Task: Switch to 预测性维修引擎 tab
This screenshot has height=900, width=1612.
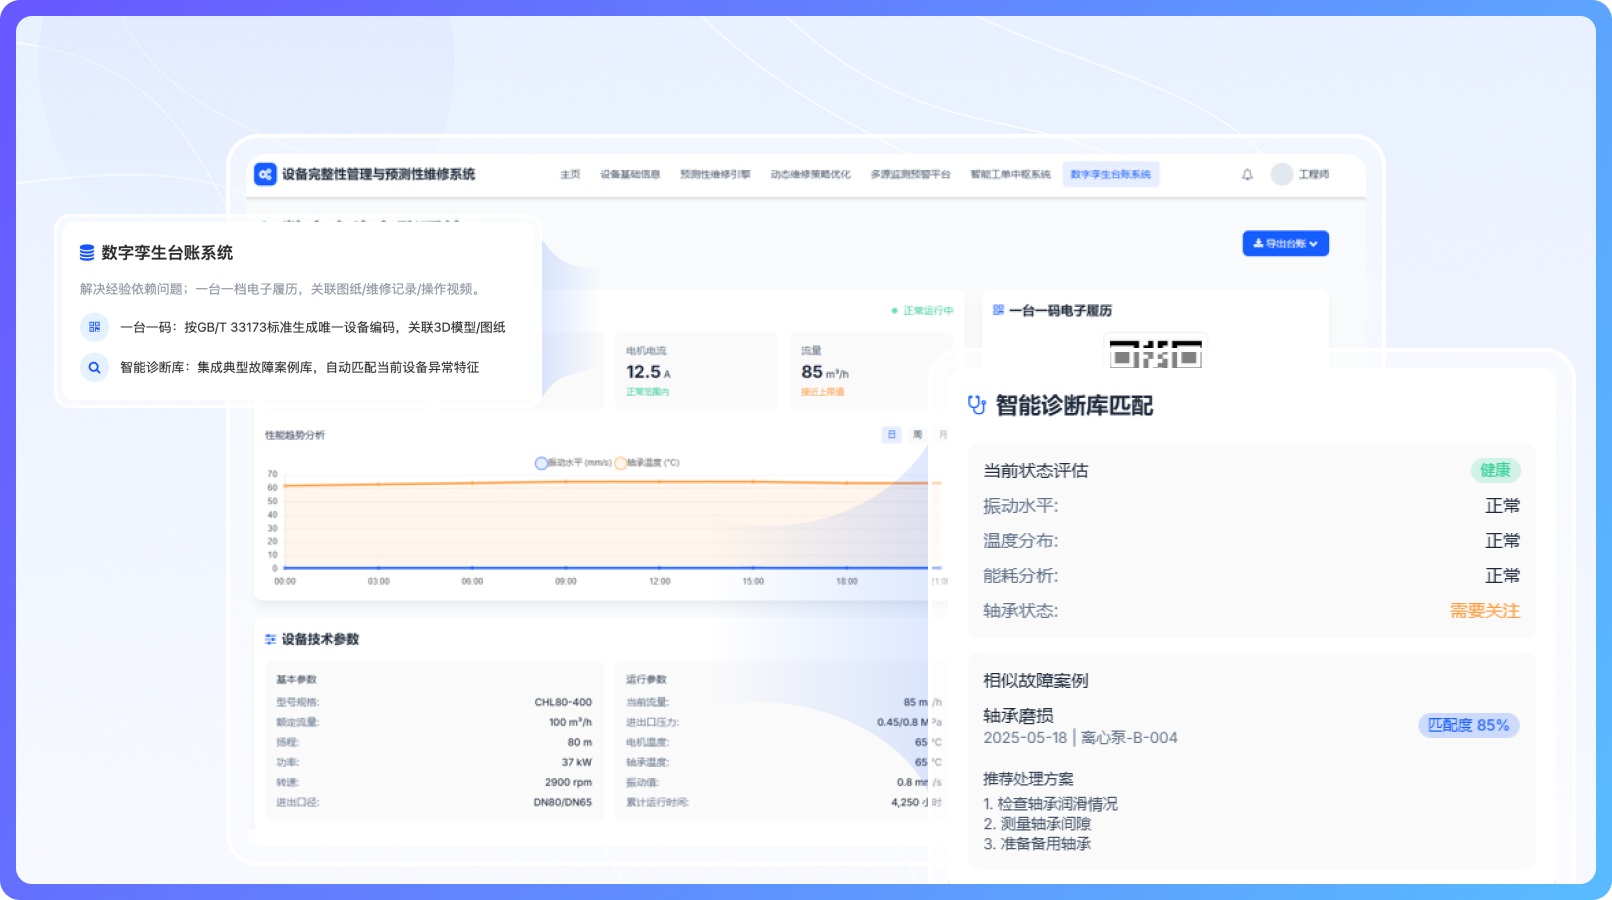Action: tap(715, 174)
